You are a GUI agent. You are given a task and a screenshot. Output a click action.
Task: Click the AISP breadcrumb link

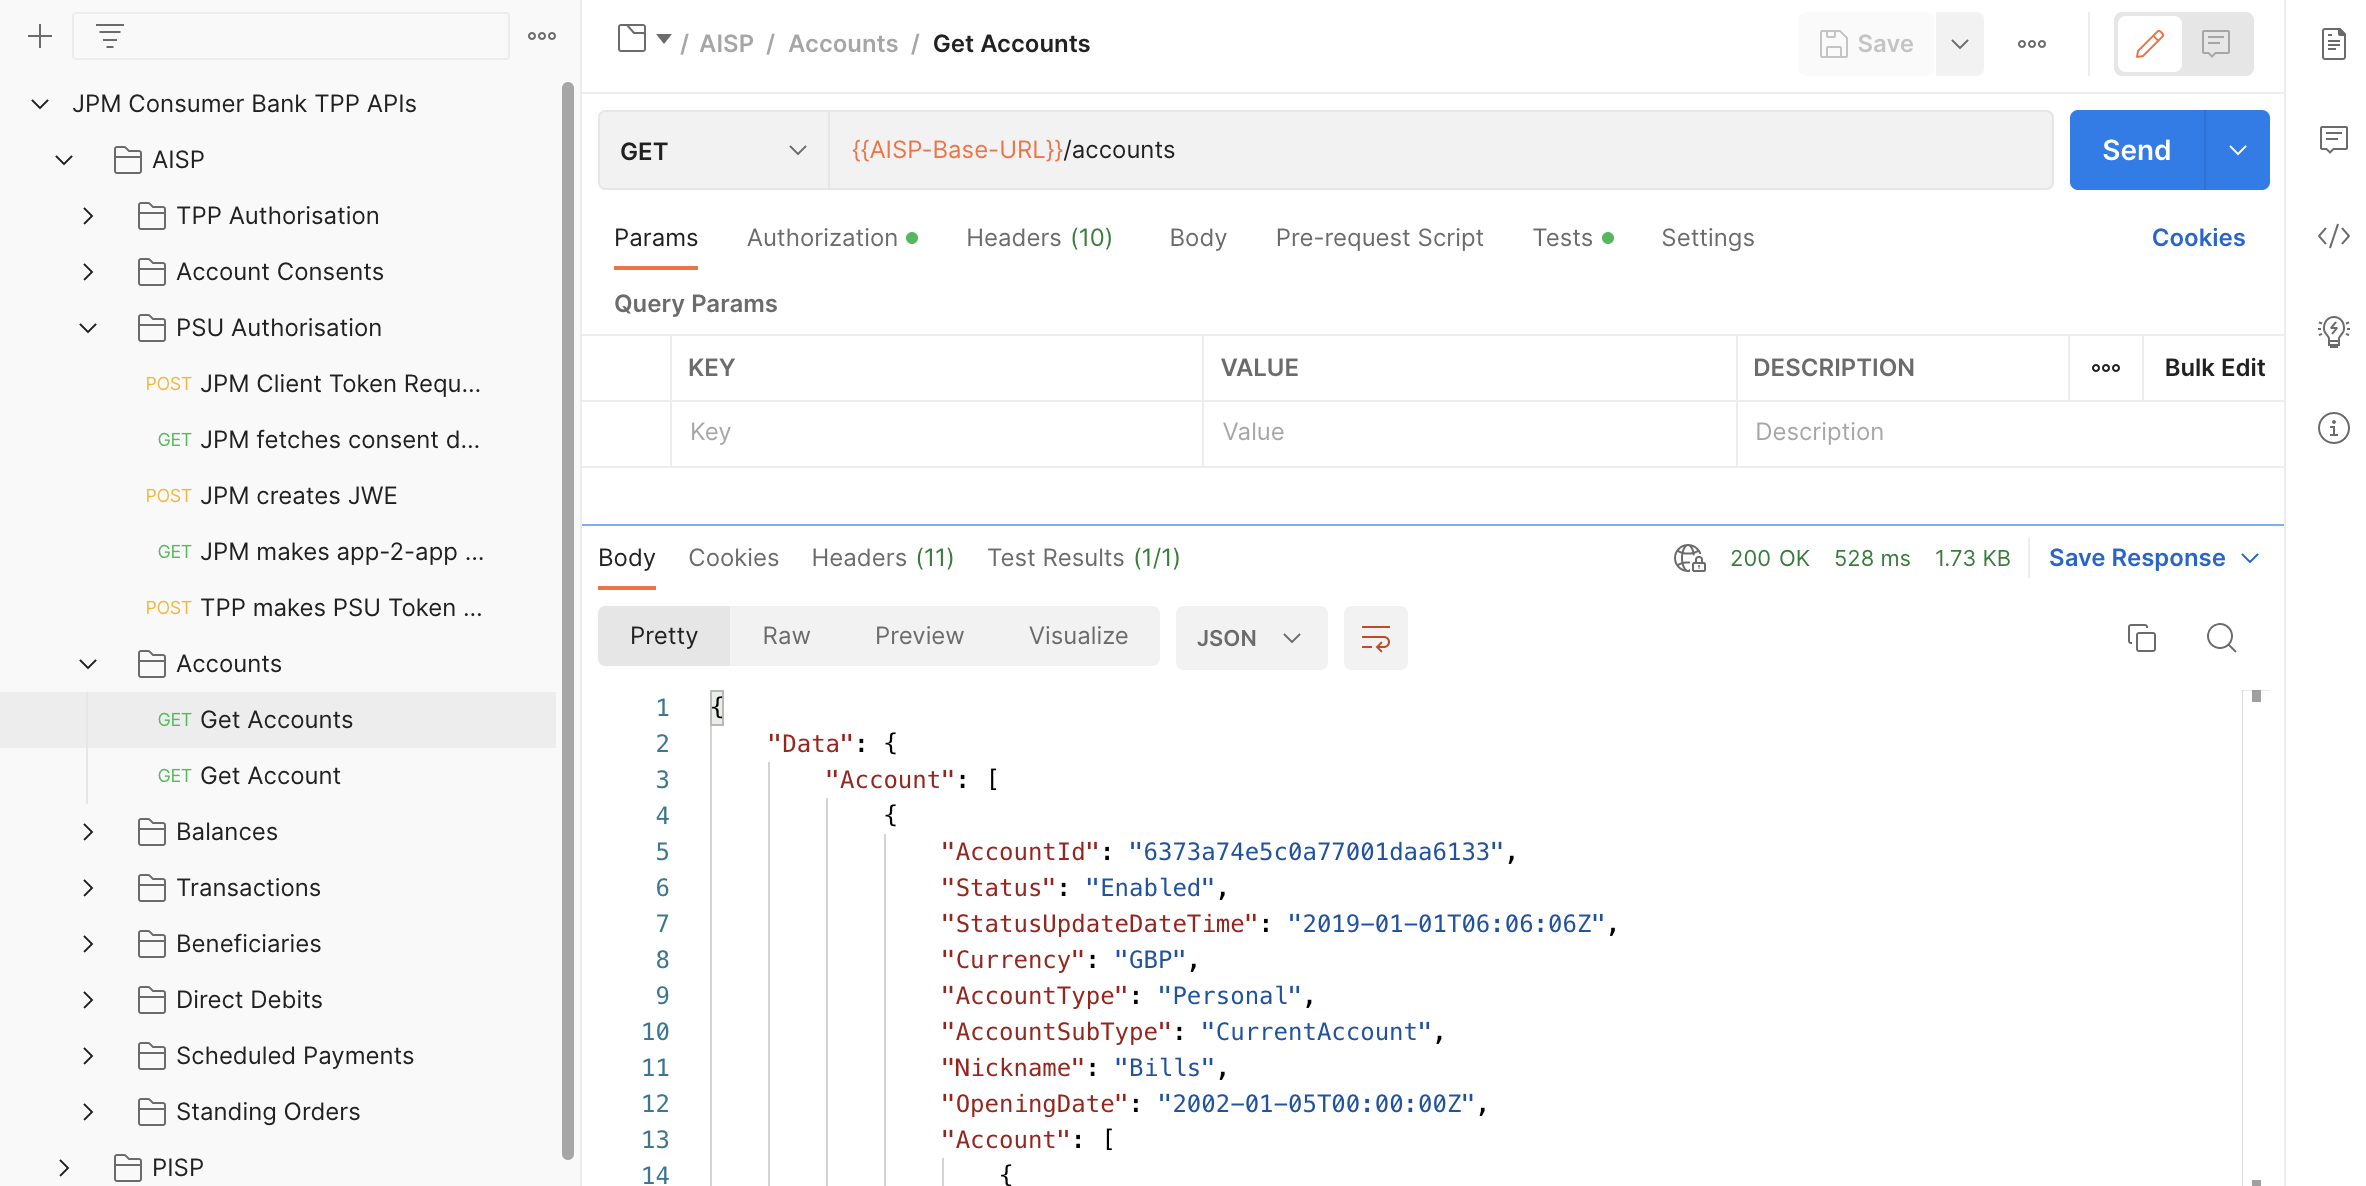pos(726,44)
